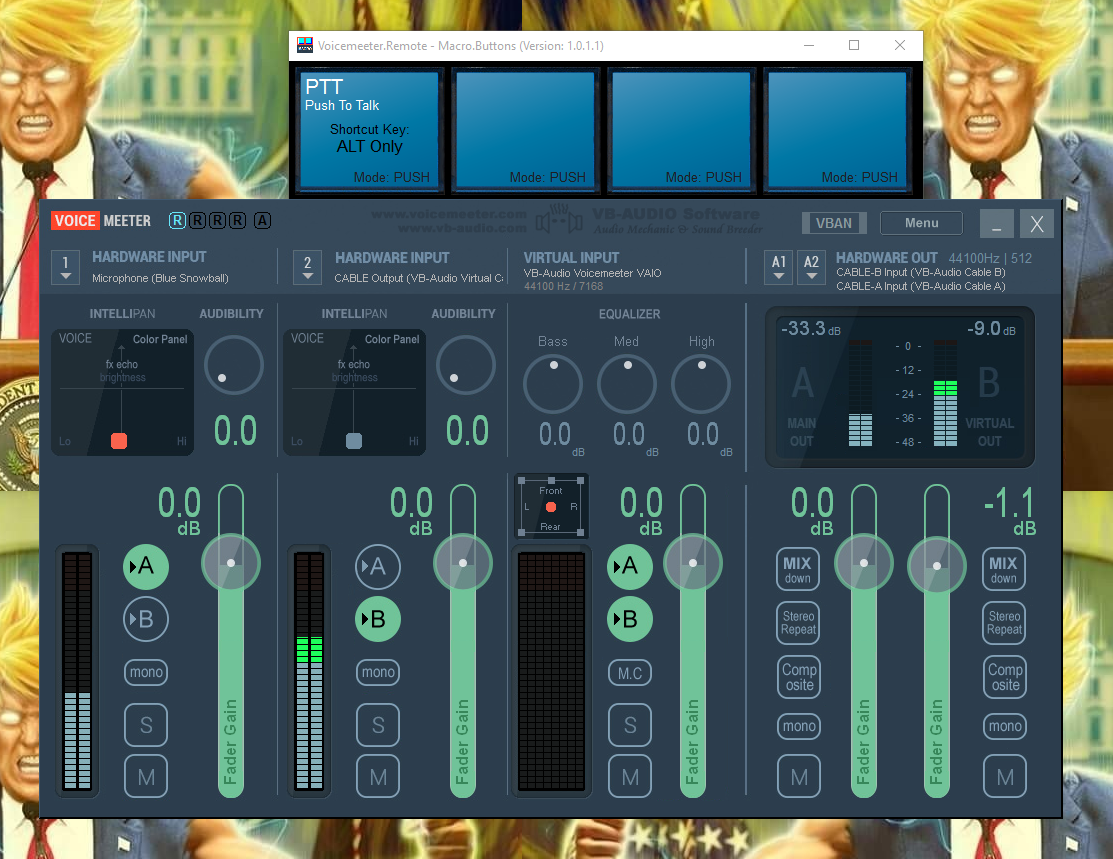Expand hardware input 2 device selector
The height and width of the screenshot is (859, 1113).
coord(307,268)
